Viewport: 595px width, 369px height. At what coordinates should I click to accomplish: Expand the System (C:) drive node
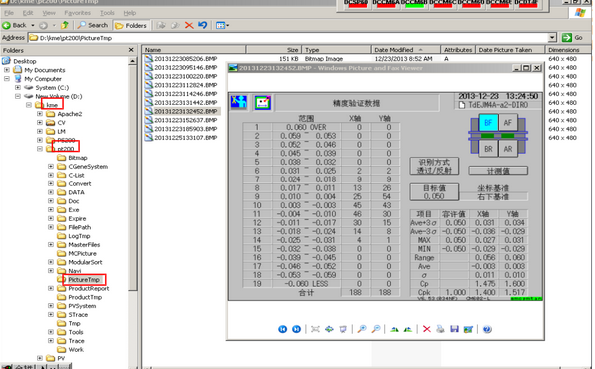click(x=18, y=87)
